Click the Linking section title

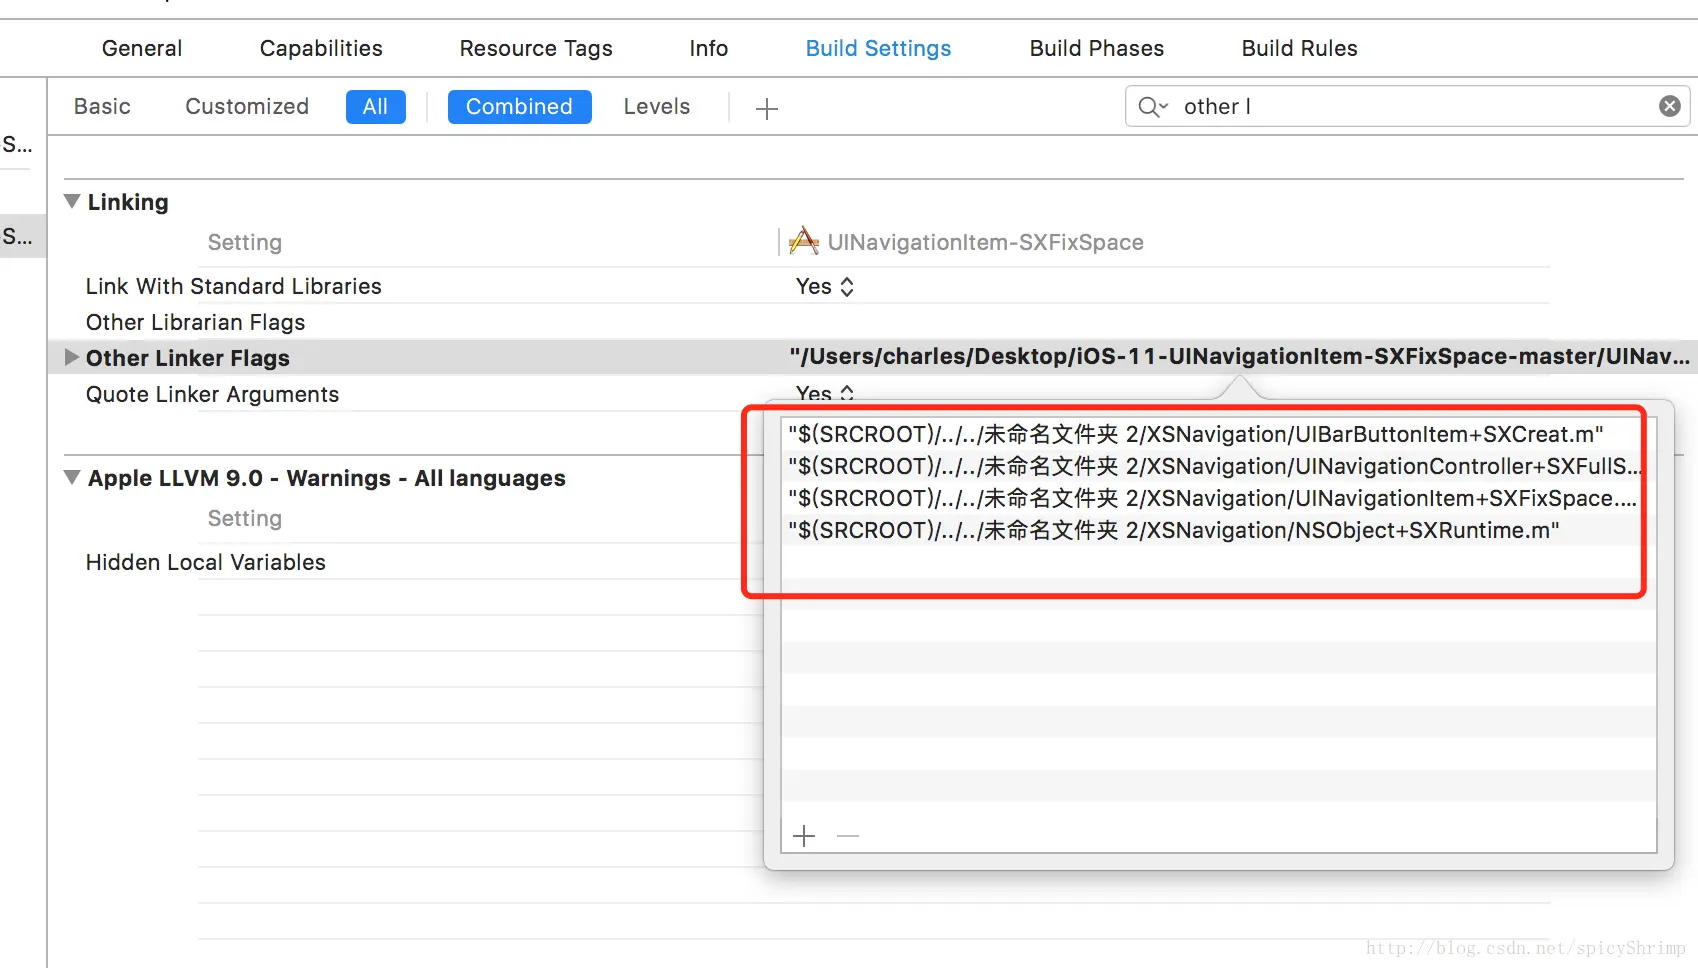coord(128,202)
